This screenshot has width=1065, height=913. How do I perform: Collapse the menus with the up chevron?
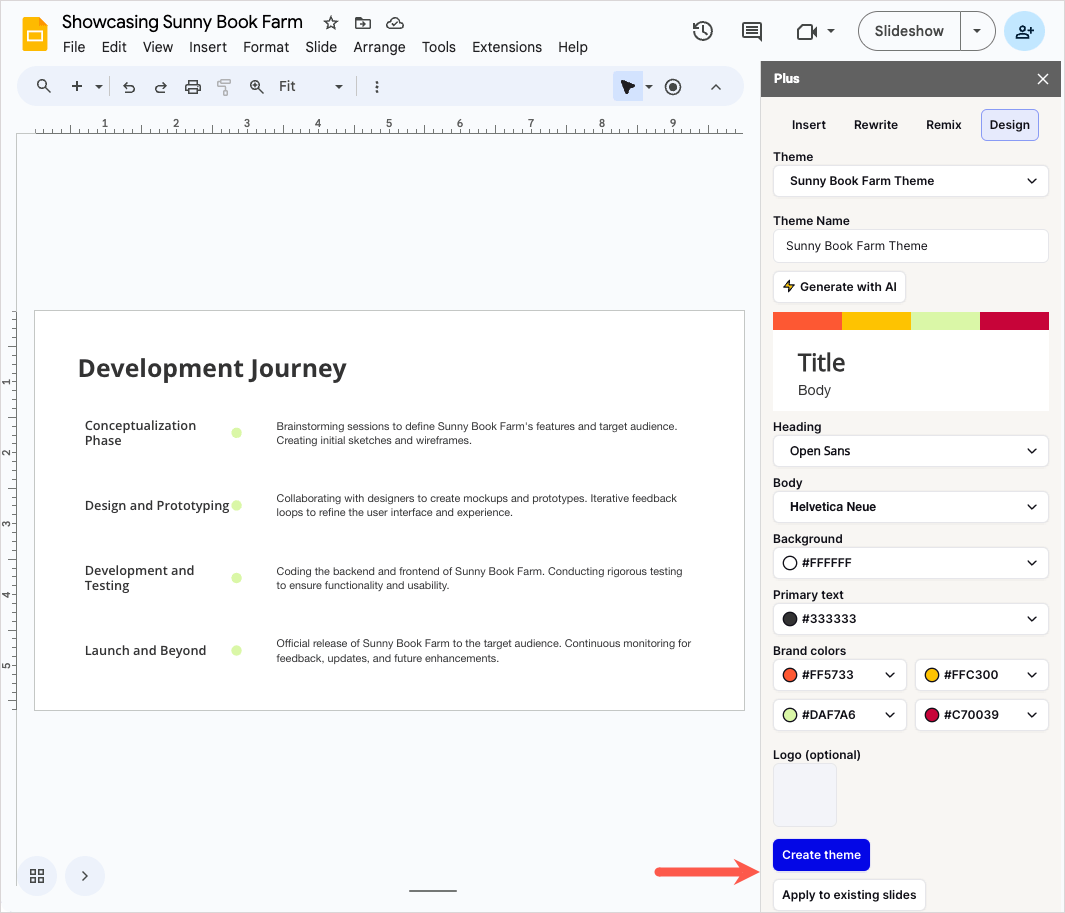coord(715,87)
